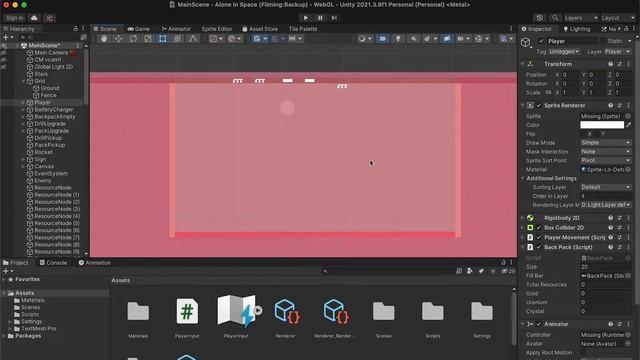Viewport: 640px width, 360px height.
Task: Expand the Player object in Hierarchy
Action: click(23, 102)
